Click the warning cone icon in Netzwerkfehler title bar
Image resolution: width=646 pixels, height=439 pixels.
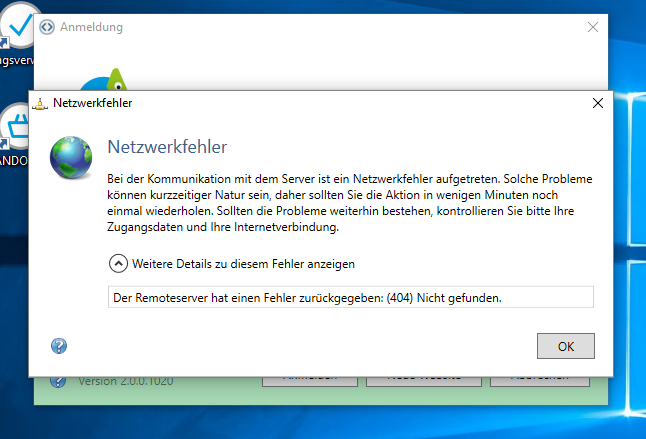[x=40, y=103]
